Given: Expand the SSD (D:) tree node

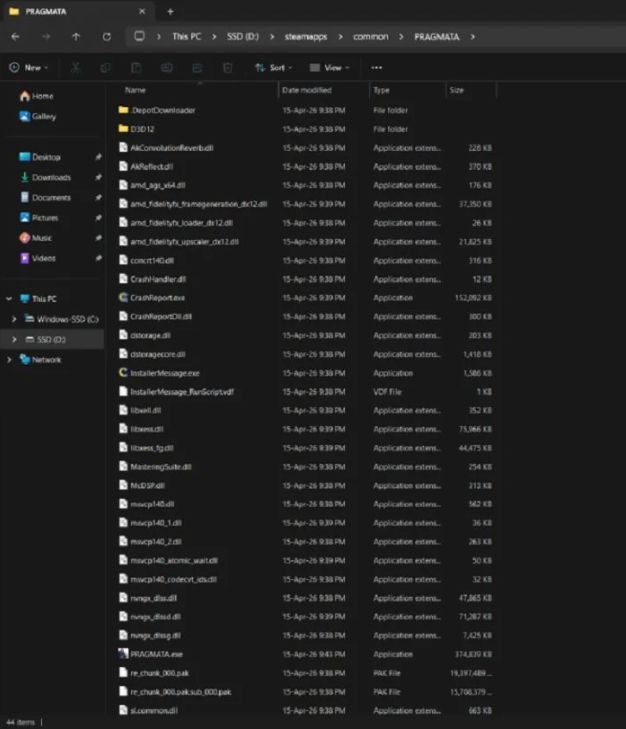Looking at the screenshot, I should coord(14,339).
